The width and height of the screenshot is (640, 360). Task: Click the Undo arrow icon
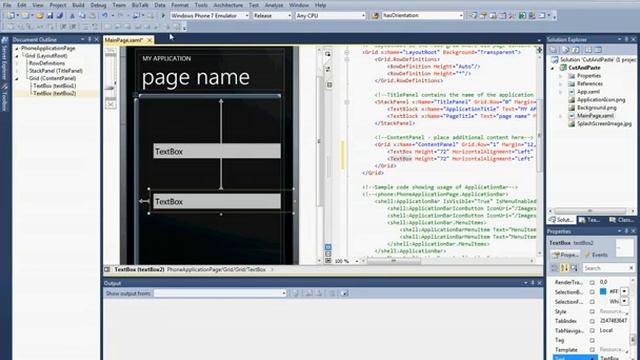[x=105, y=16]
